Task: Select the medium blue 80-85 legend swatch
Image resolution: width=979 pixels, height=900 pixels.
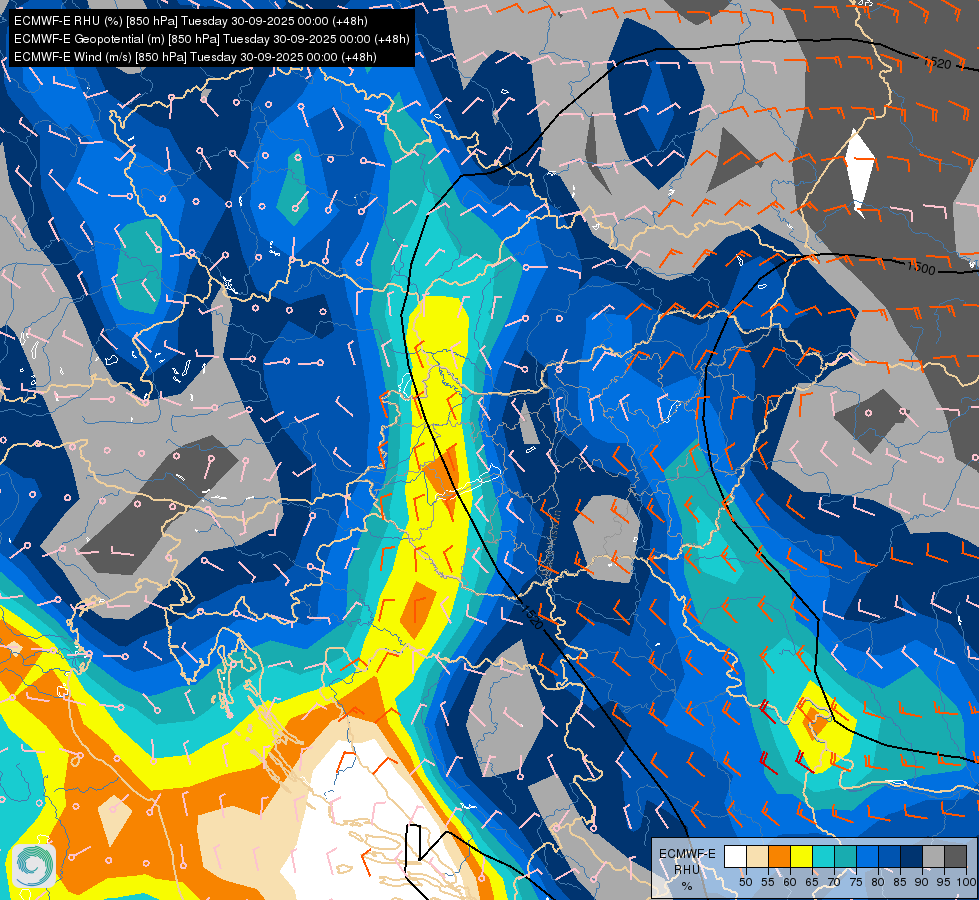Action: [890, 856]
